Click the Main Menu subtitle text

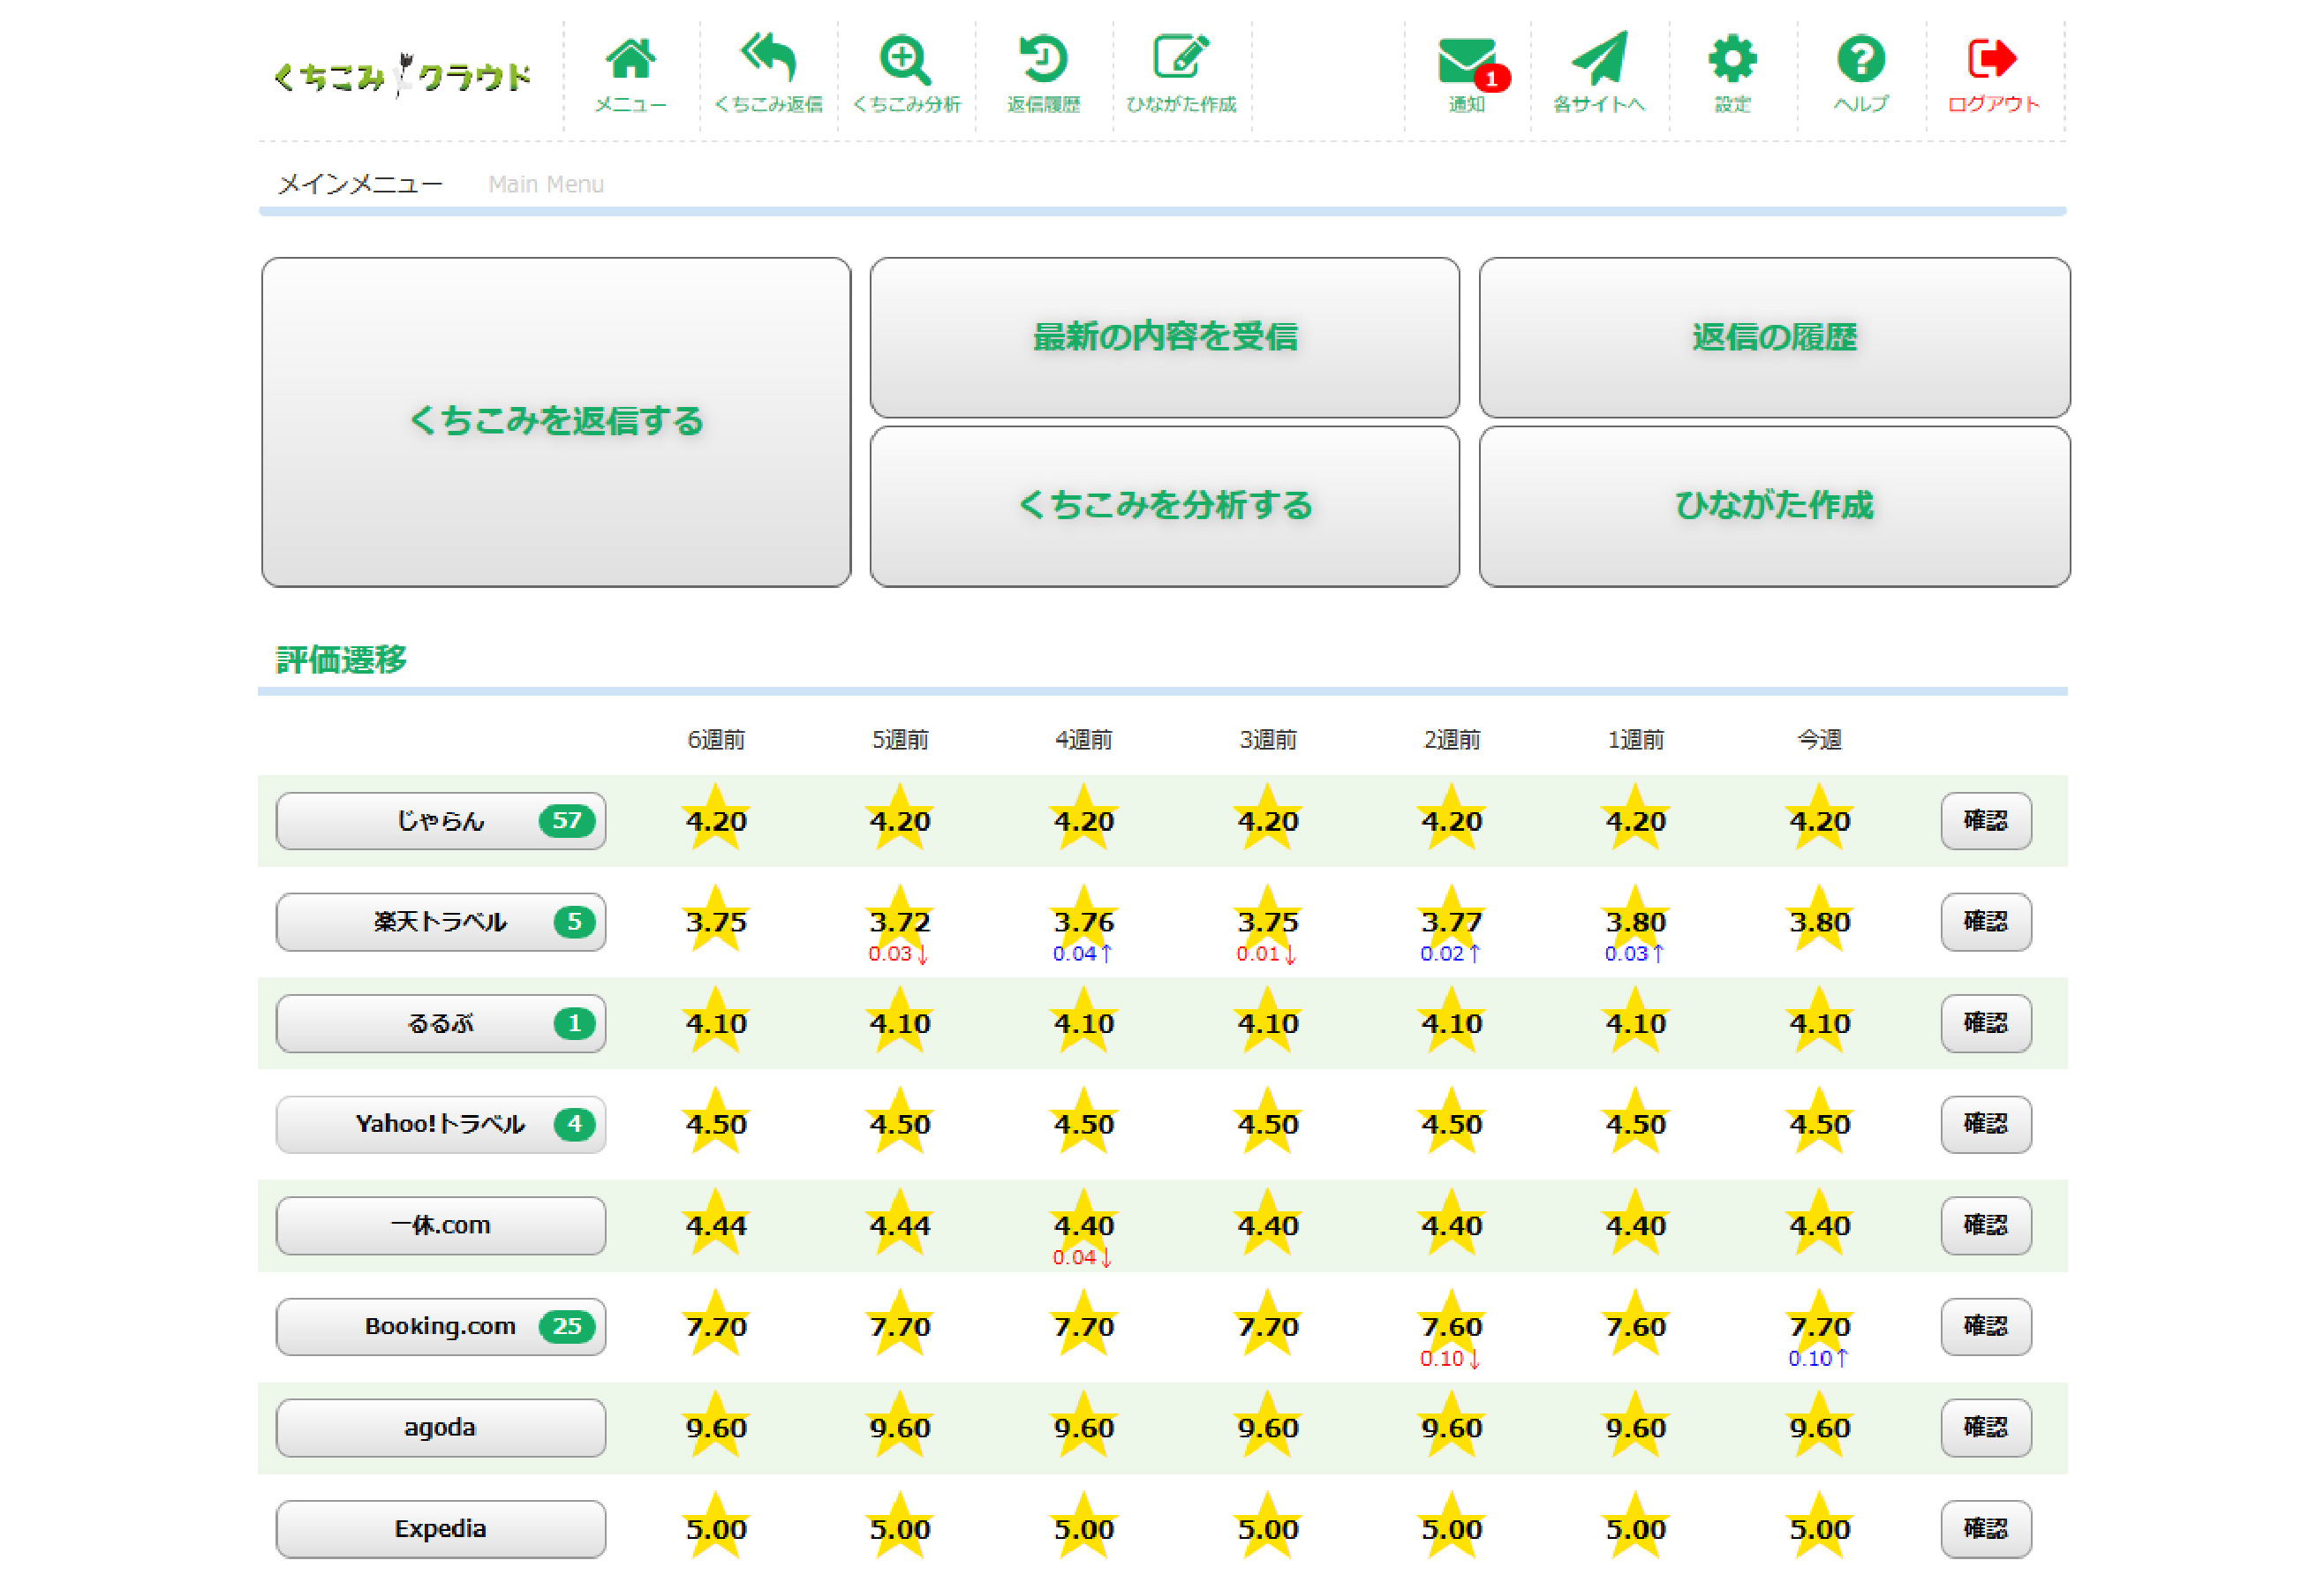(x=546, y=184)
